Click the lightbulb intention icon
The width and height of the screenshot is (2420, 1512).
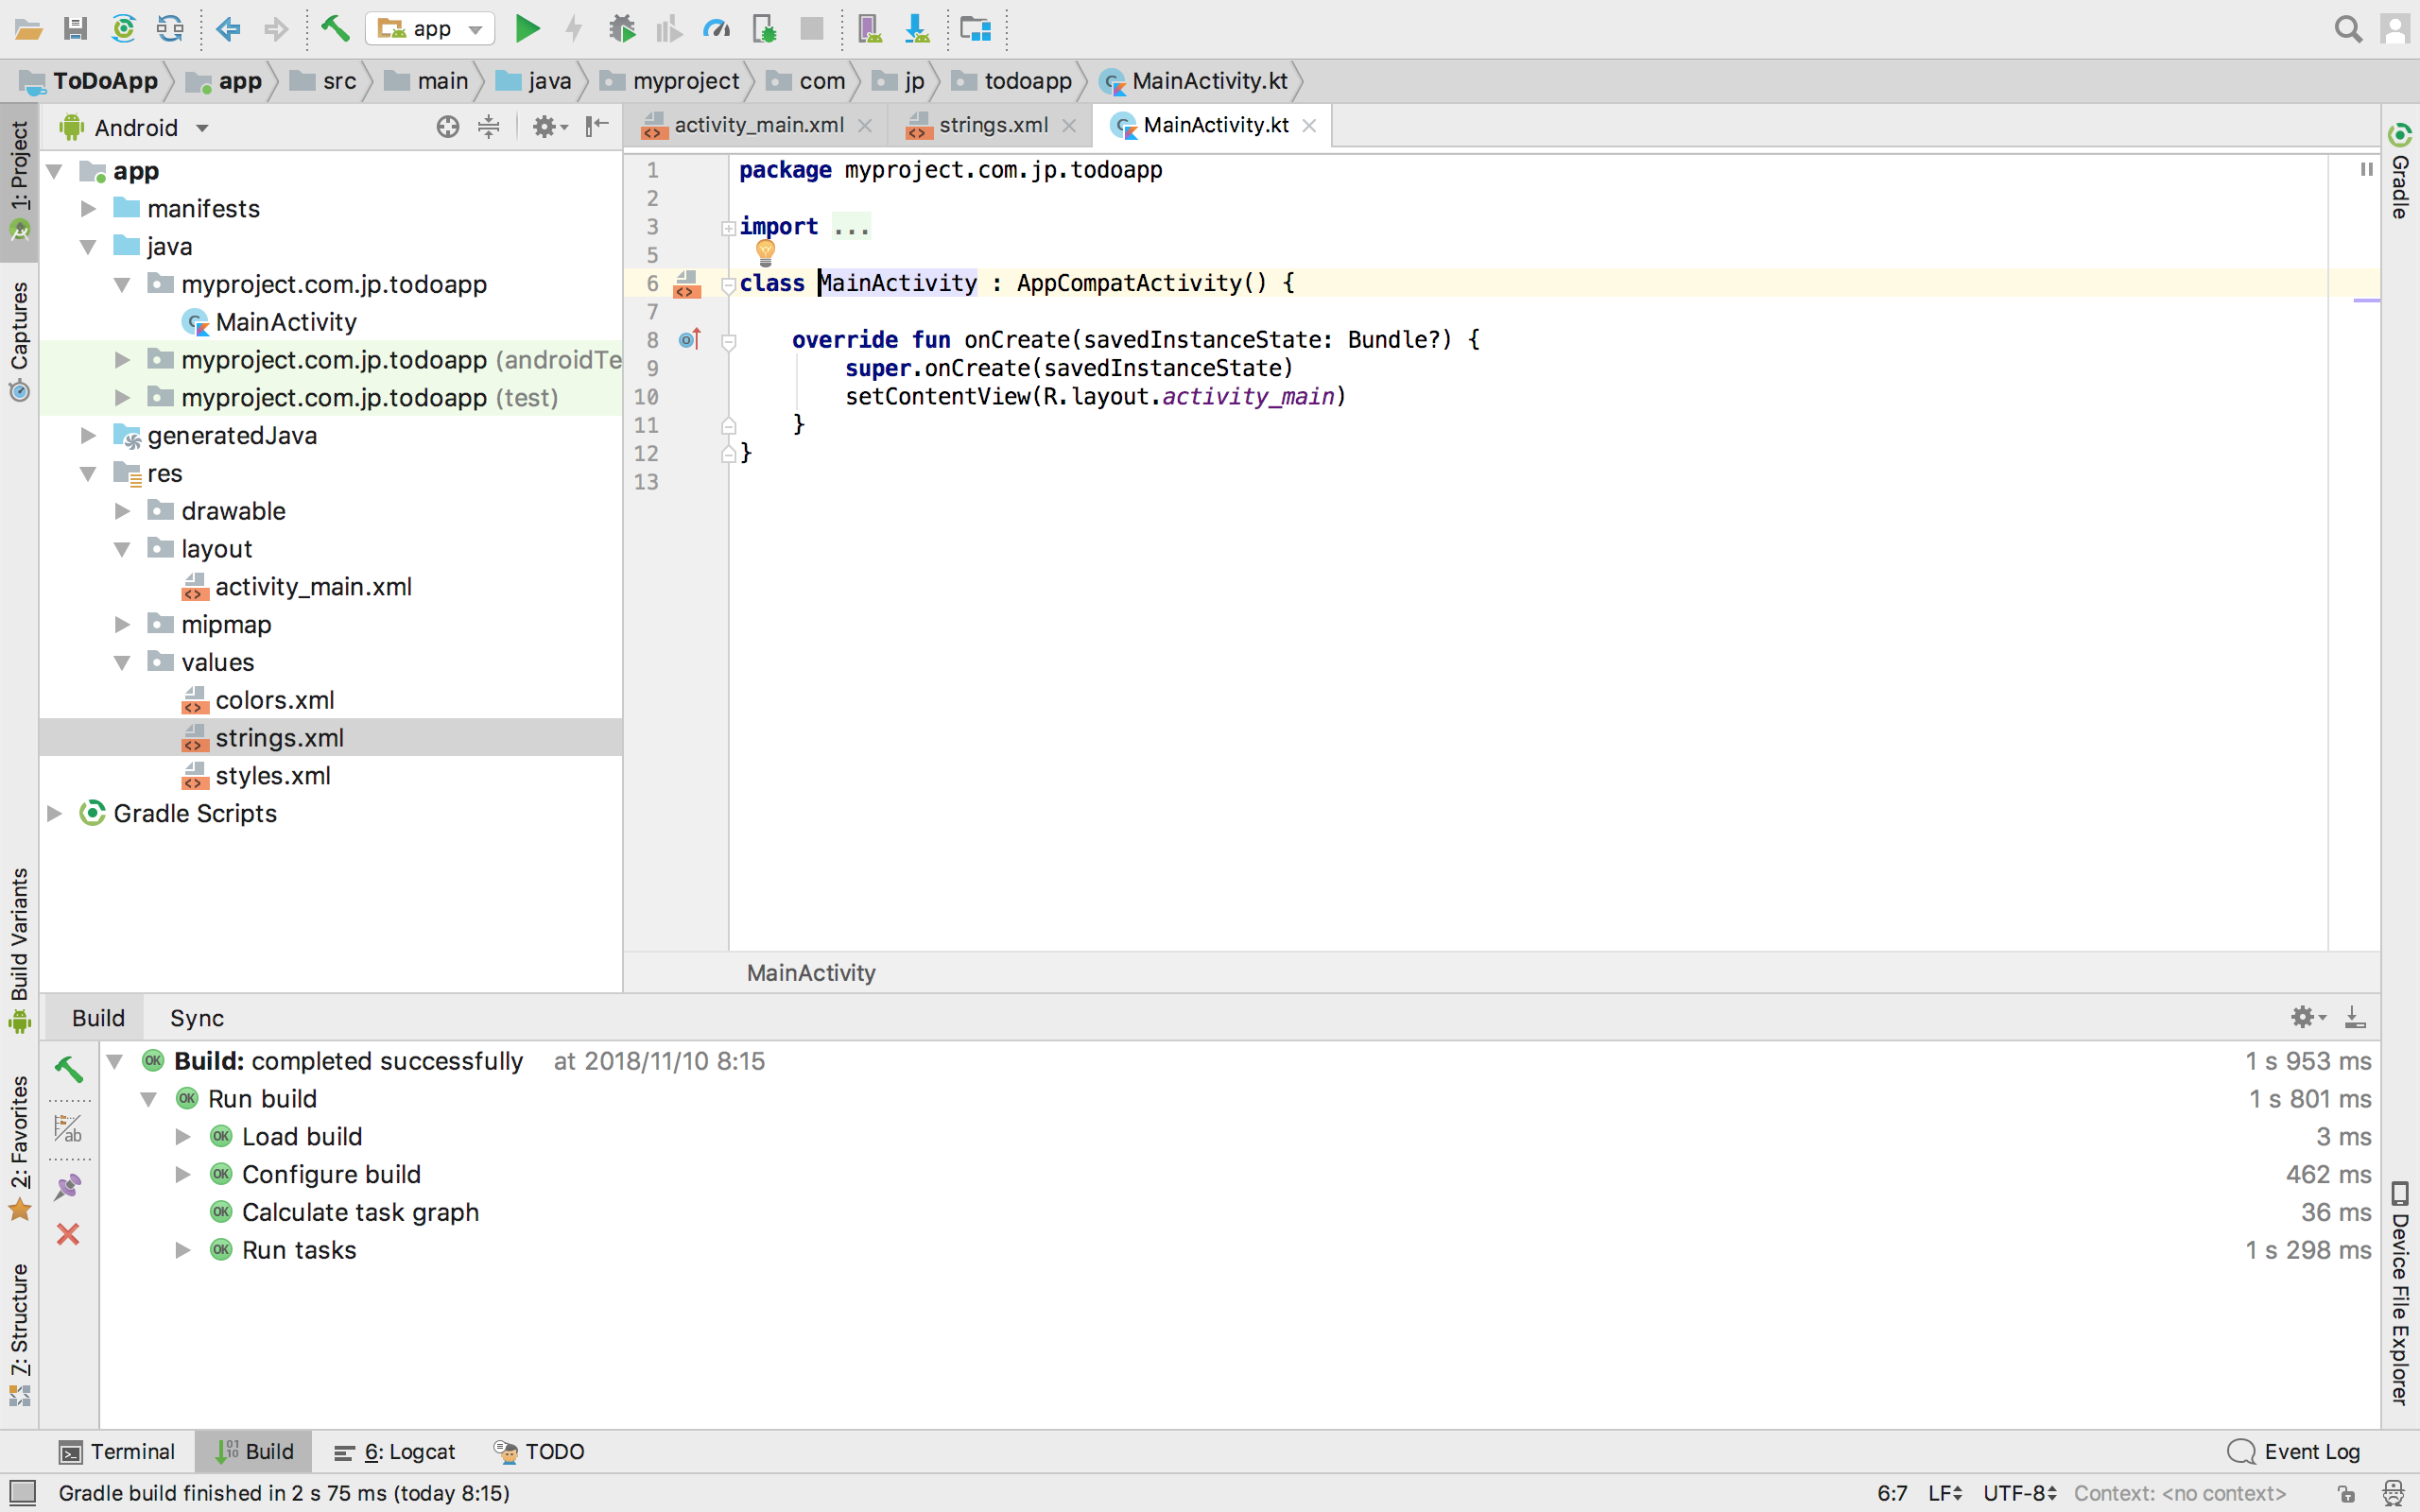coord(765,252)
